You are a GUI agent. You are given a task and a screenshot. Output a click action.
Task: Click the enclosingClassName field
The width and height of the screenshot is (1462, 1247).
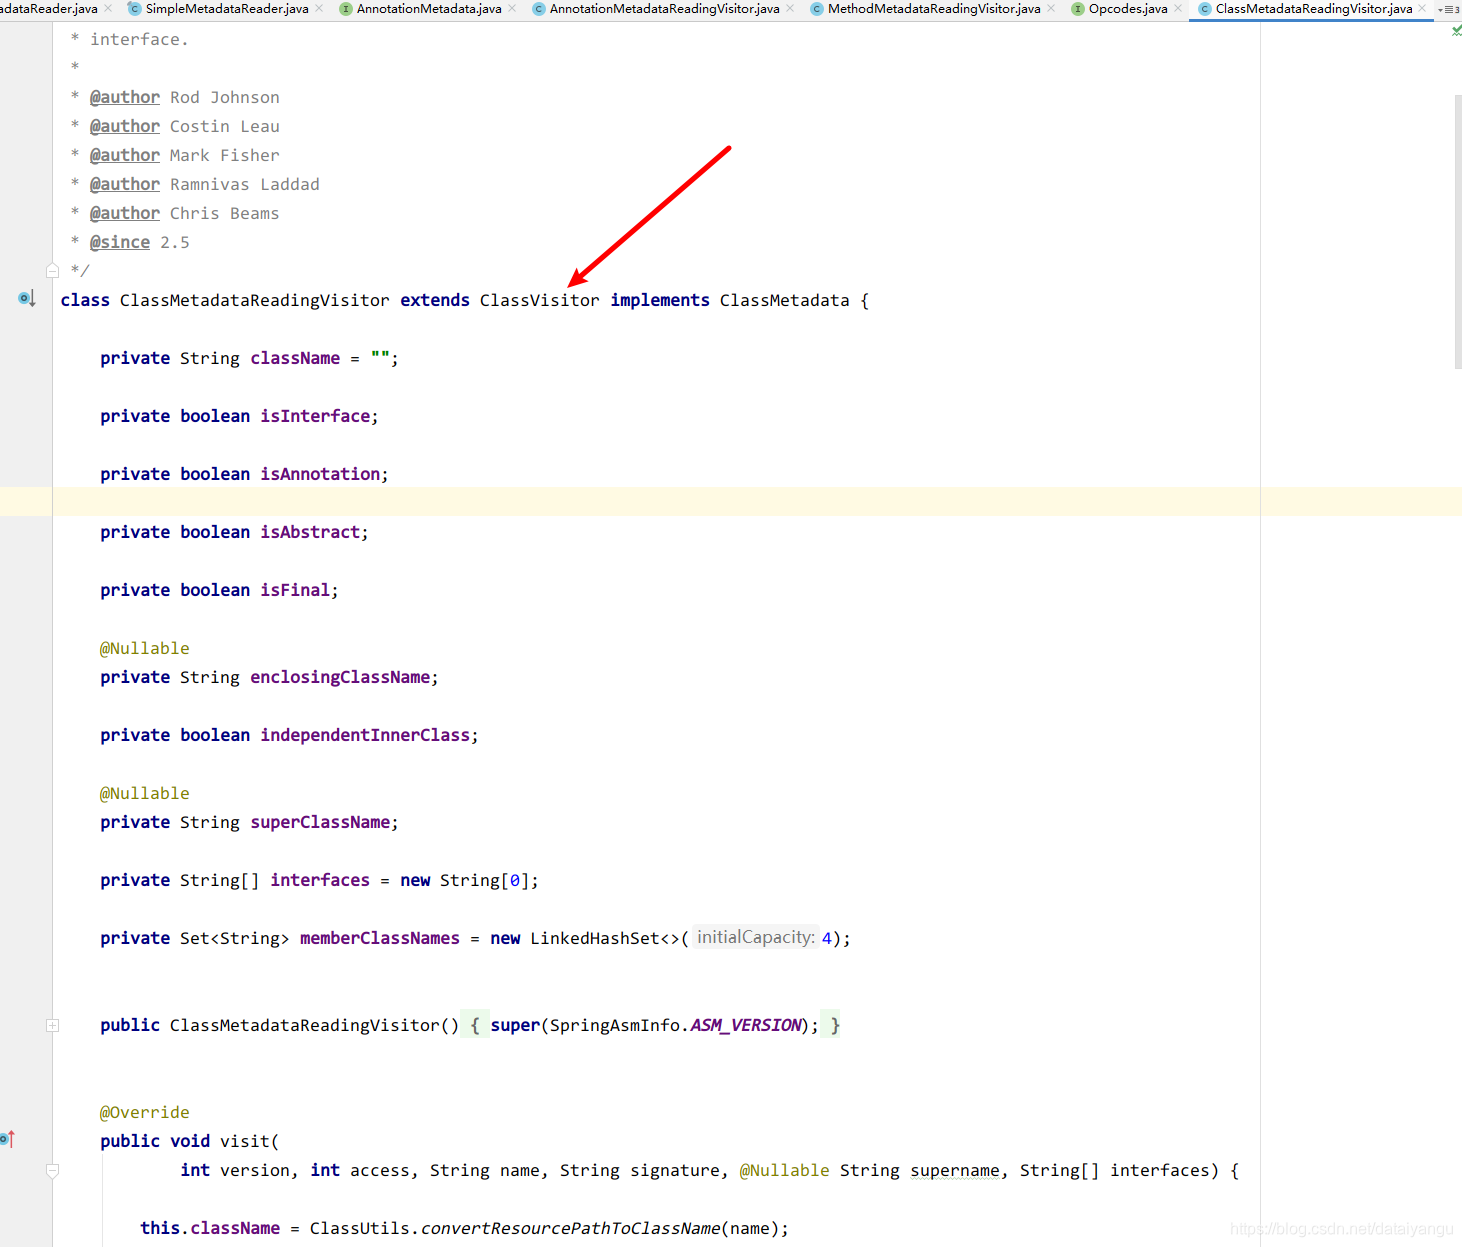(x=340, y=677)
